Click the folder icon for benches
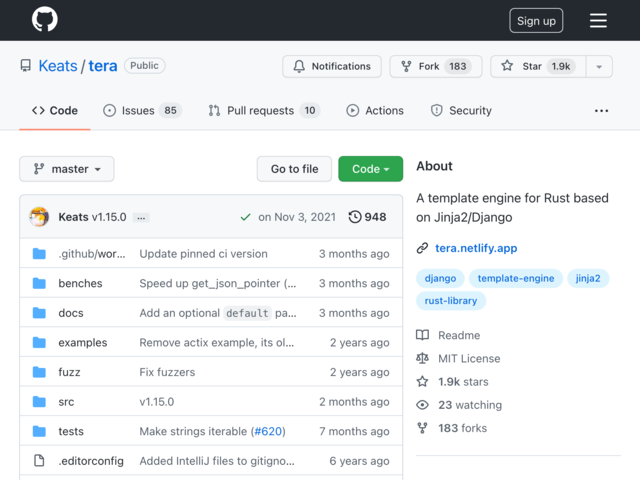Screen dimensions: 640x480 tap(39, 283)
